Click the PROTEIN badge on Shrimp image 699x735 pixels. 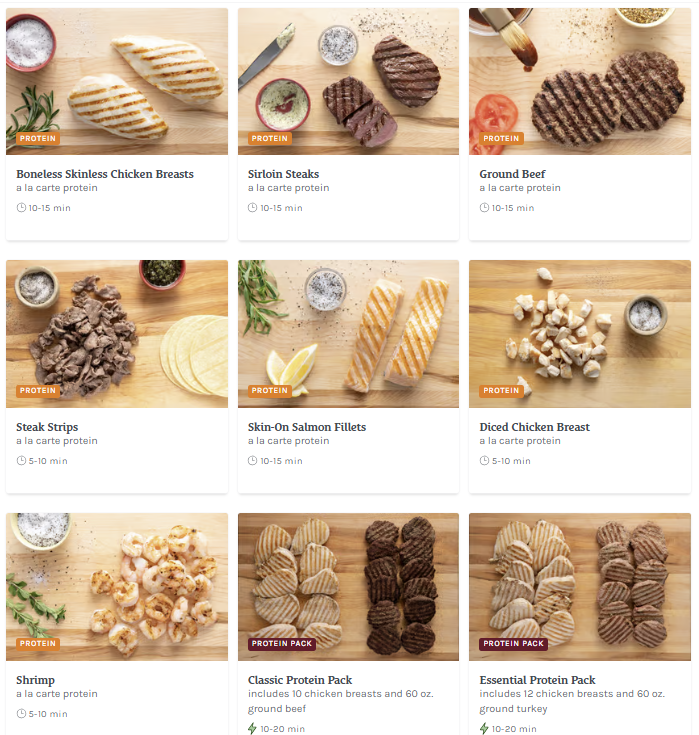(38, 644)
